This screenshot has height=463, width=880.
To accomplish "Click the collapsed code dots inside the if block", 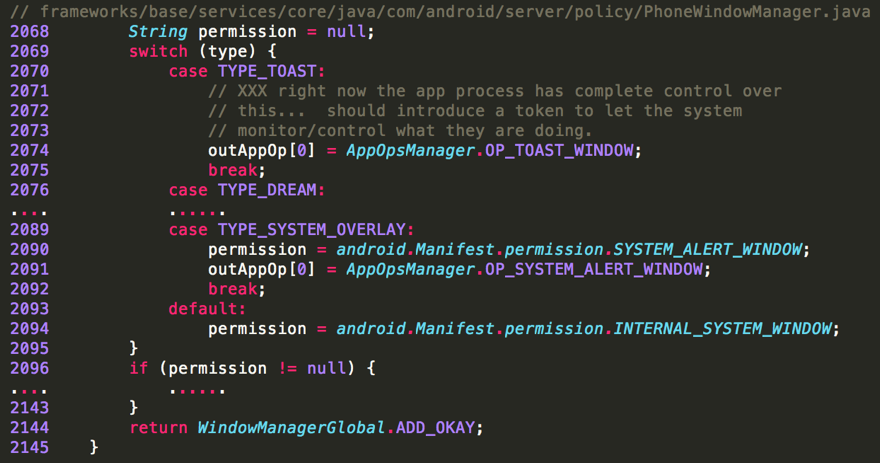I will point(196,389).
